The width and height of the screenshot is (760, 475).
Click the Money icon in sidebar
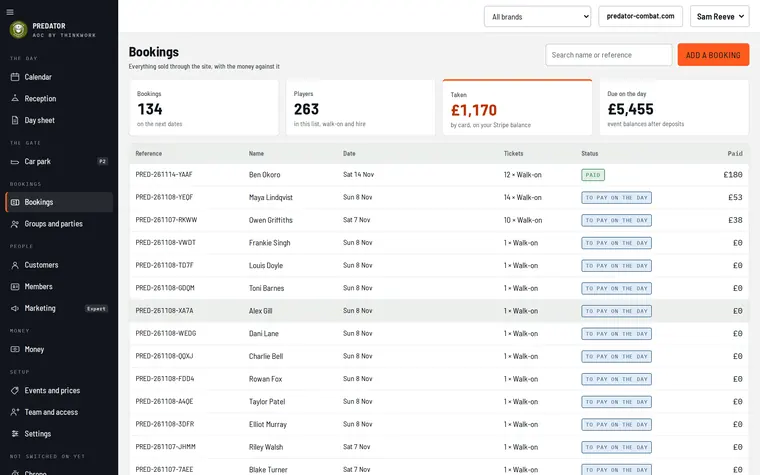(x=15, y=349)
